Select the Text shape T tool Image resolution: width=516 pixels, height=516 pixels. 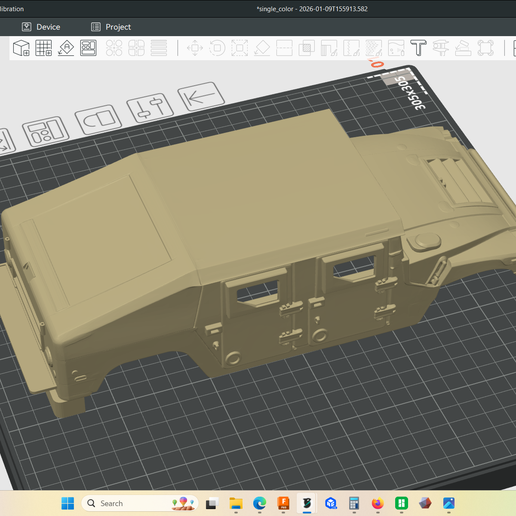click(x=418, y=48)
